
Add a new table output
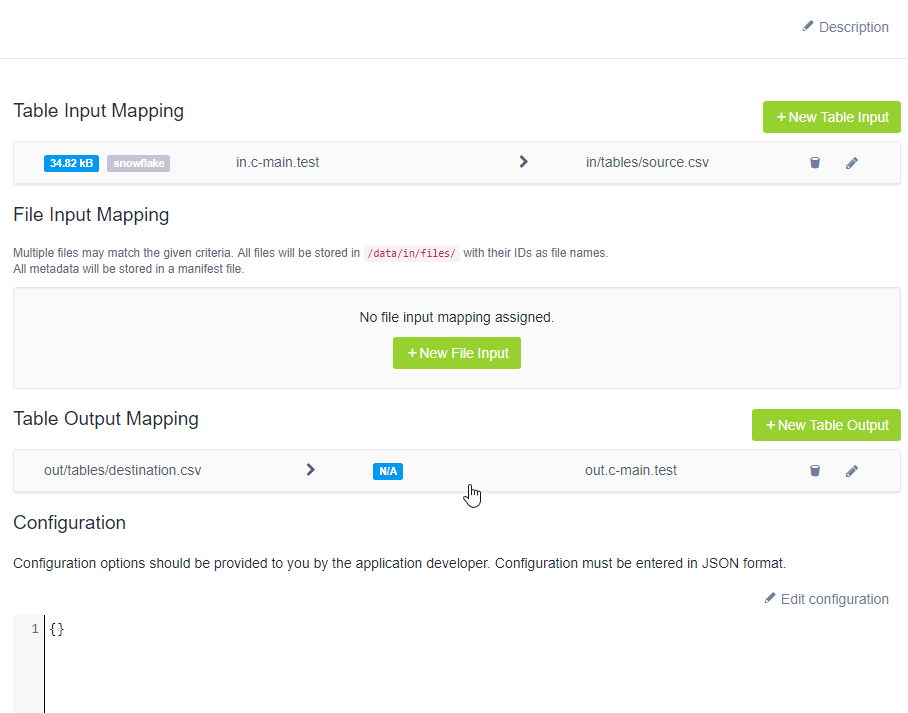click(826, 425)
